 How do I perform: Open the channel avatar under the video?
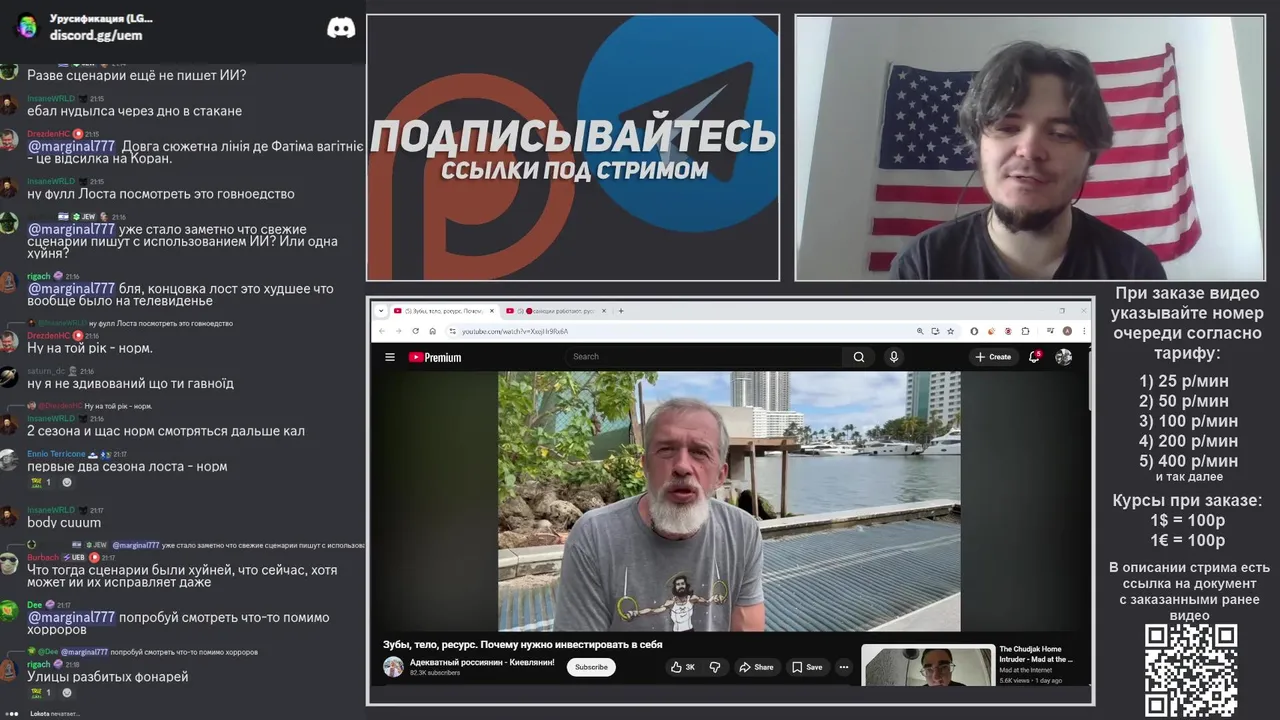pos(394,667)
